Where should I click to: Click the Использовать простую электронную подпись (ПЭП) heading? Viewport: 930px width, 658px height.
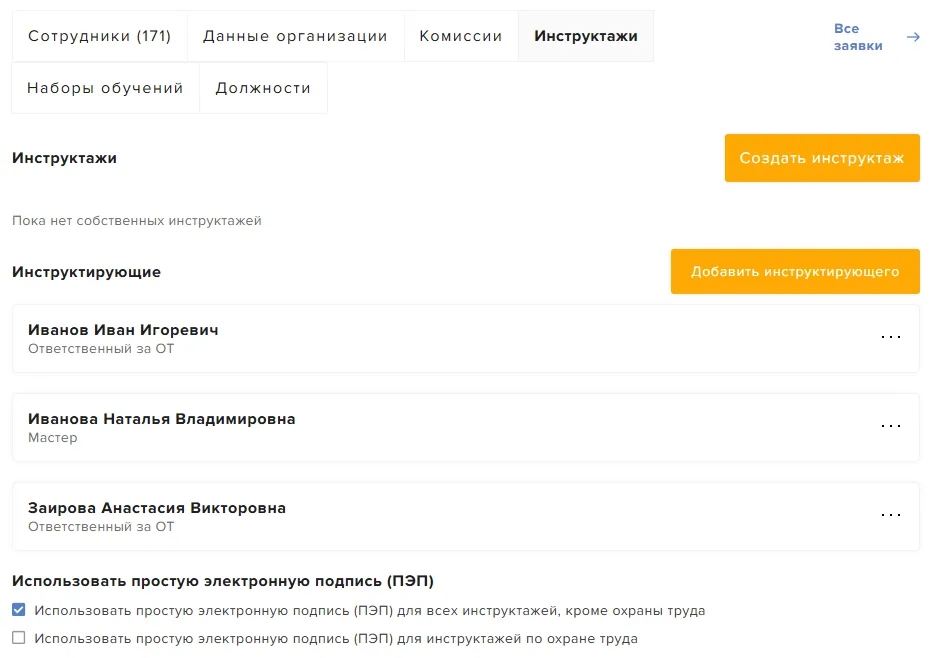pos(223,581)
